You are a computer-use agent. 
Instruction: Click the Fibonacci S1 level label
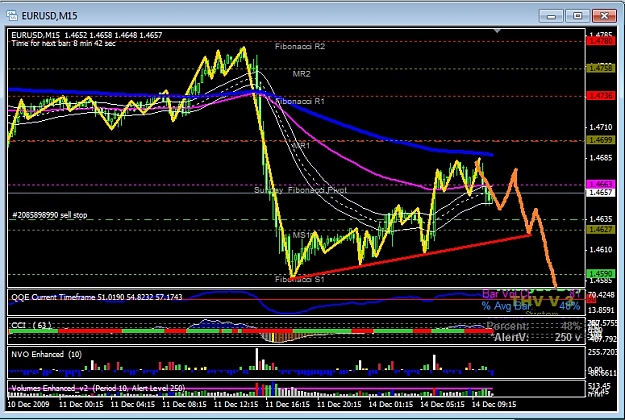300,279
